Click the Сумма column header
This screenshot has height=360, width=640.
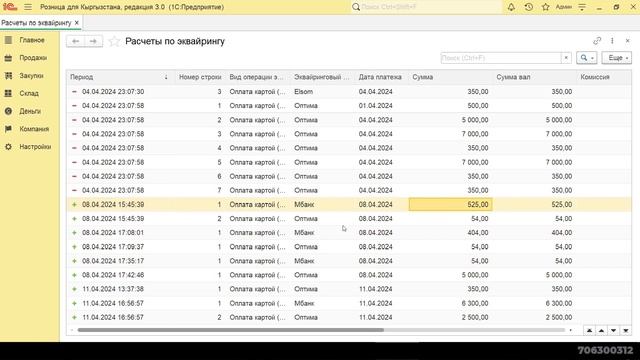[450, 77]
